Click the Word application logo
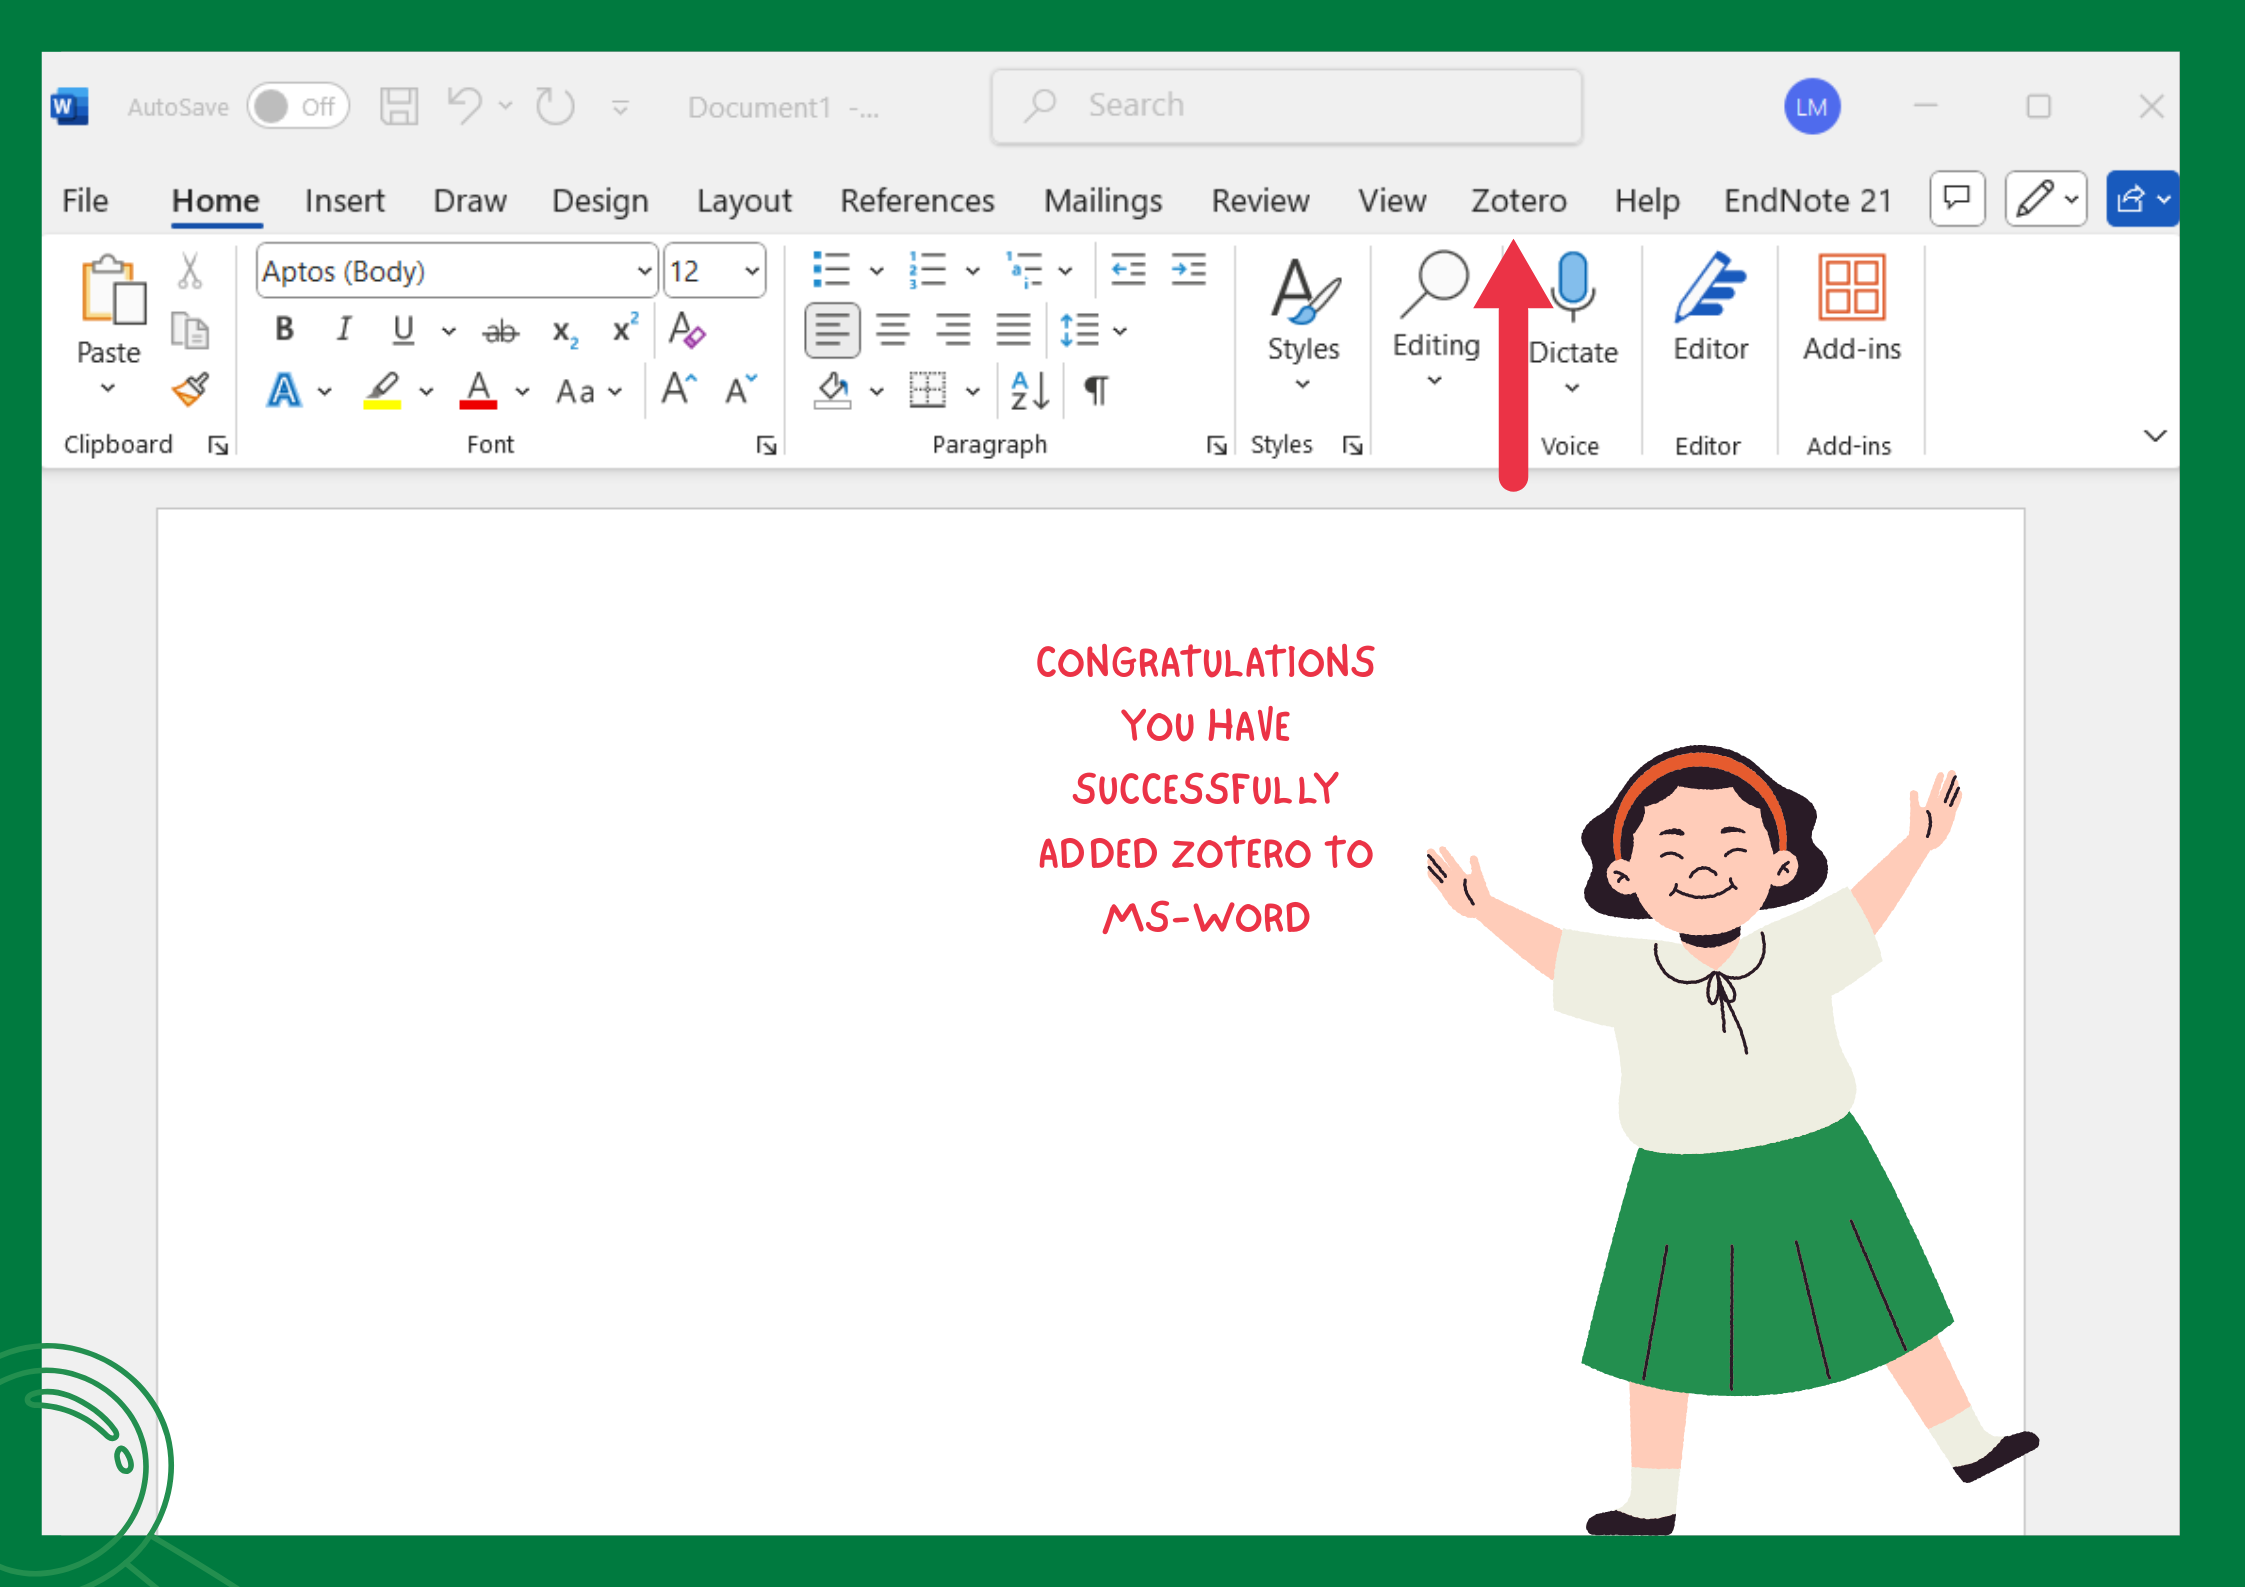 [69, 106]
